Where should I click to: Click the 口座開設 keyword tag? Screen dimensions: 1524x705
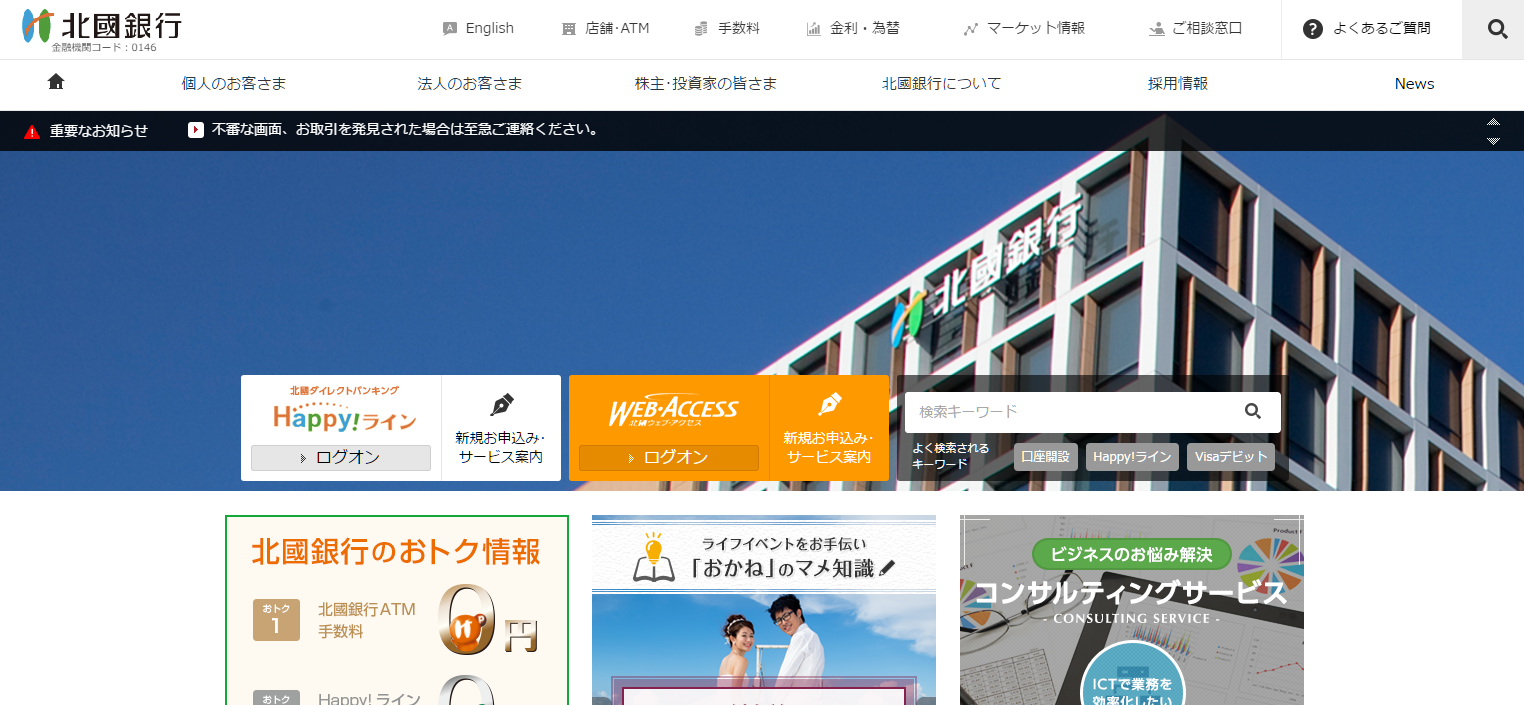click(1046, 457)
